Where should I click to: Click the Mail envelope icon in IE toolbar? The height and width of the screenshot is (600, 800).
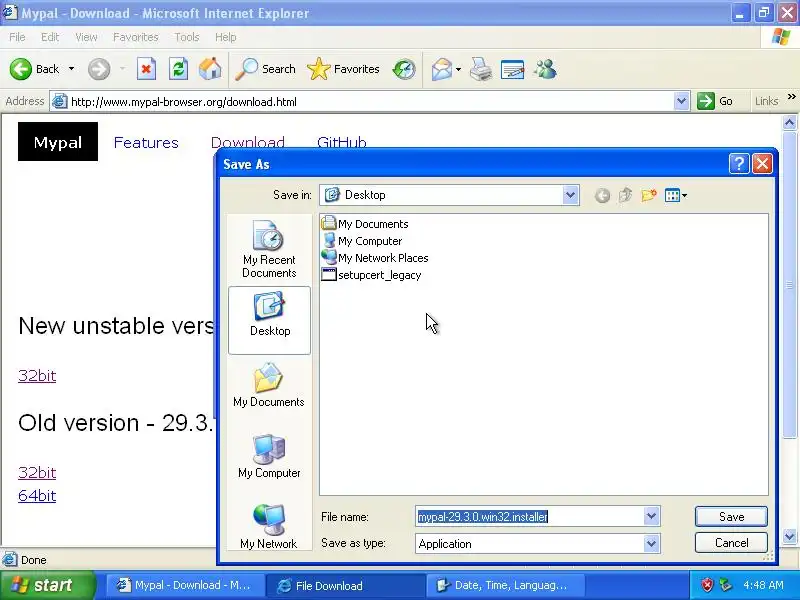coord(441,69)
